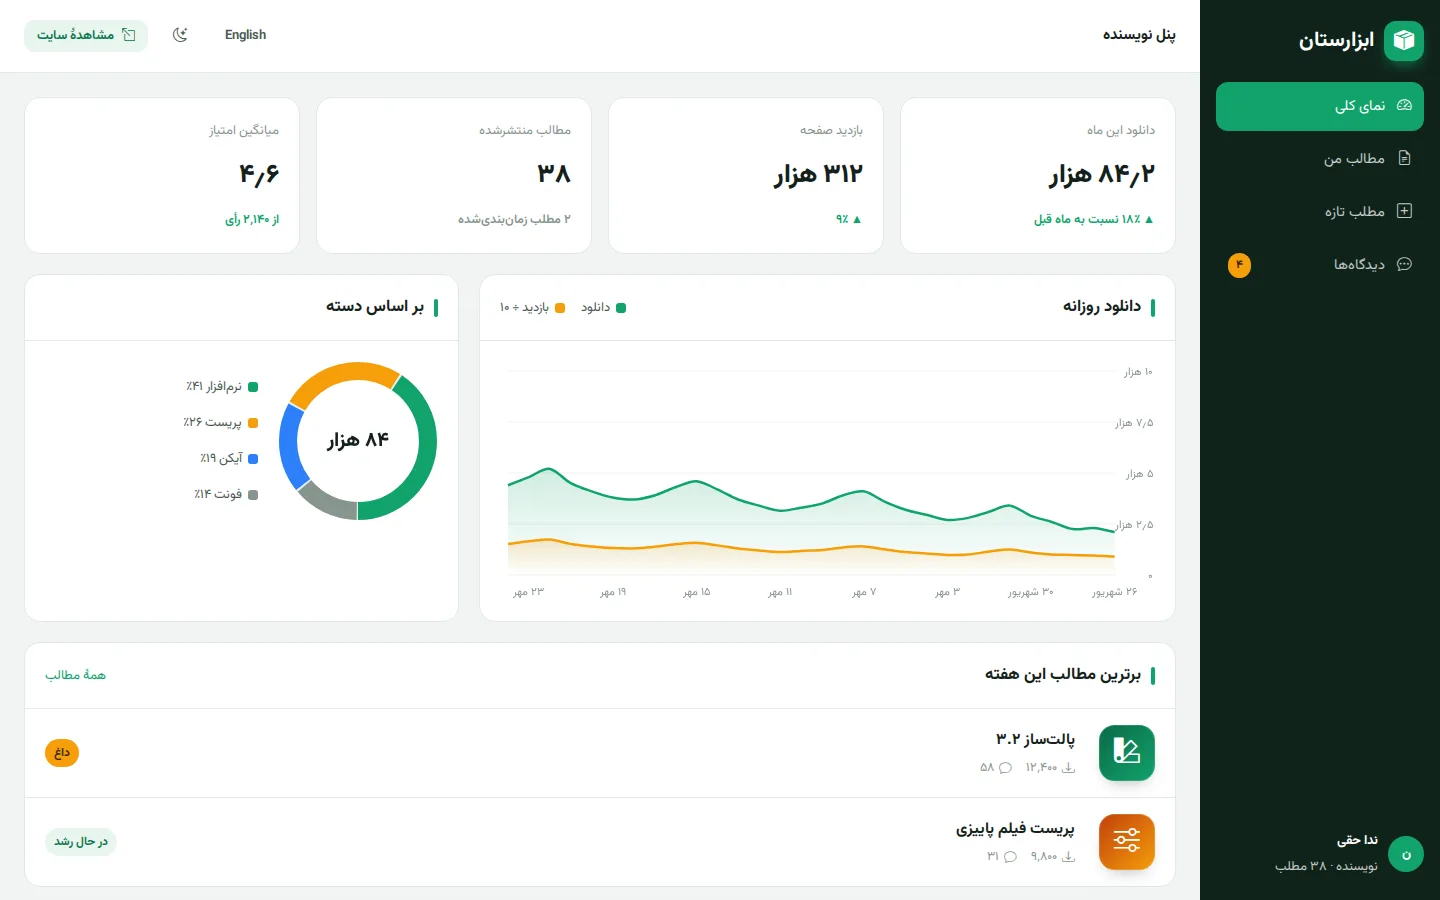Open the مطالب من document icon
Viewport: 1440px width, 900px height.
[1404, 158]
